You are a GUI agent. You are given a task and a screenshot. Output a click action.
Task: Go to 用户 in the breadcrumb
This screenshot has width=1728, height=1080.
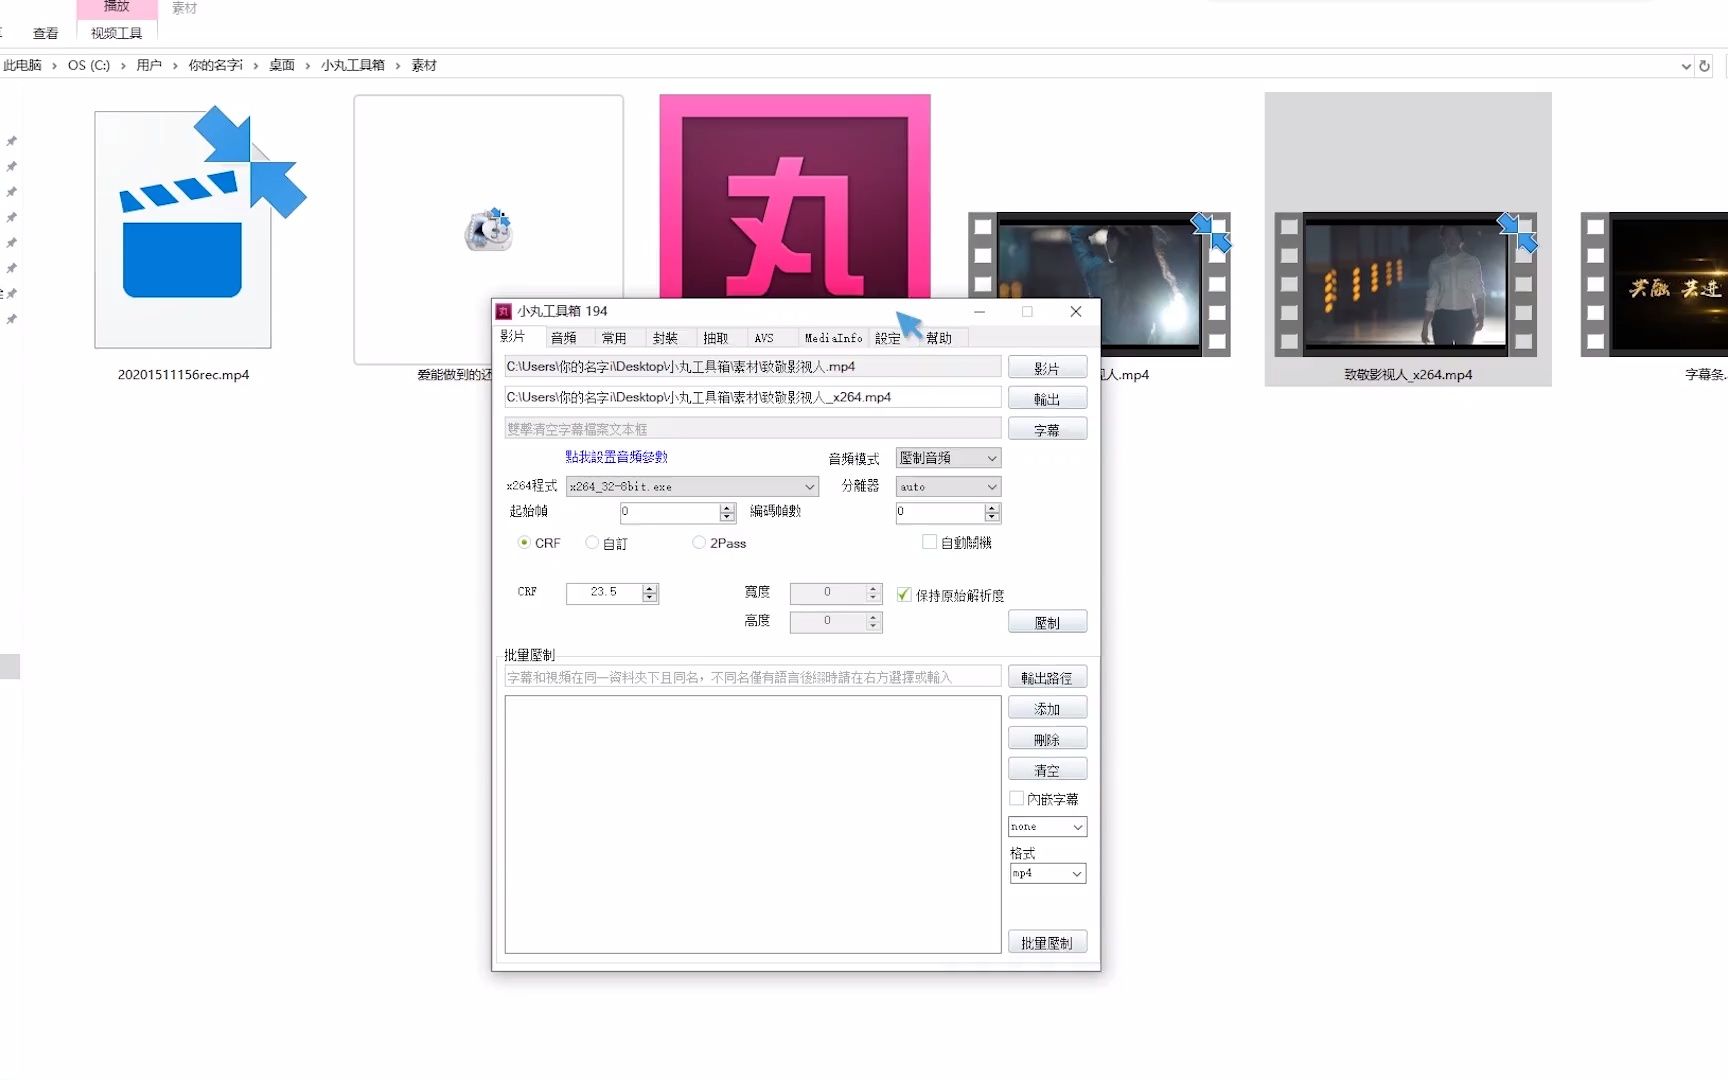point(149,65)
